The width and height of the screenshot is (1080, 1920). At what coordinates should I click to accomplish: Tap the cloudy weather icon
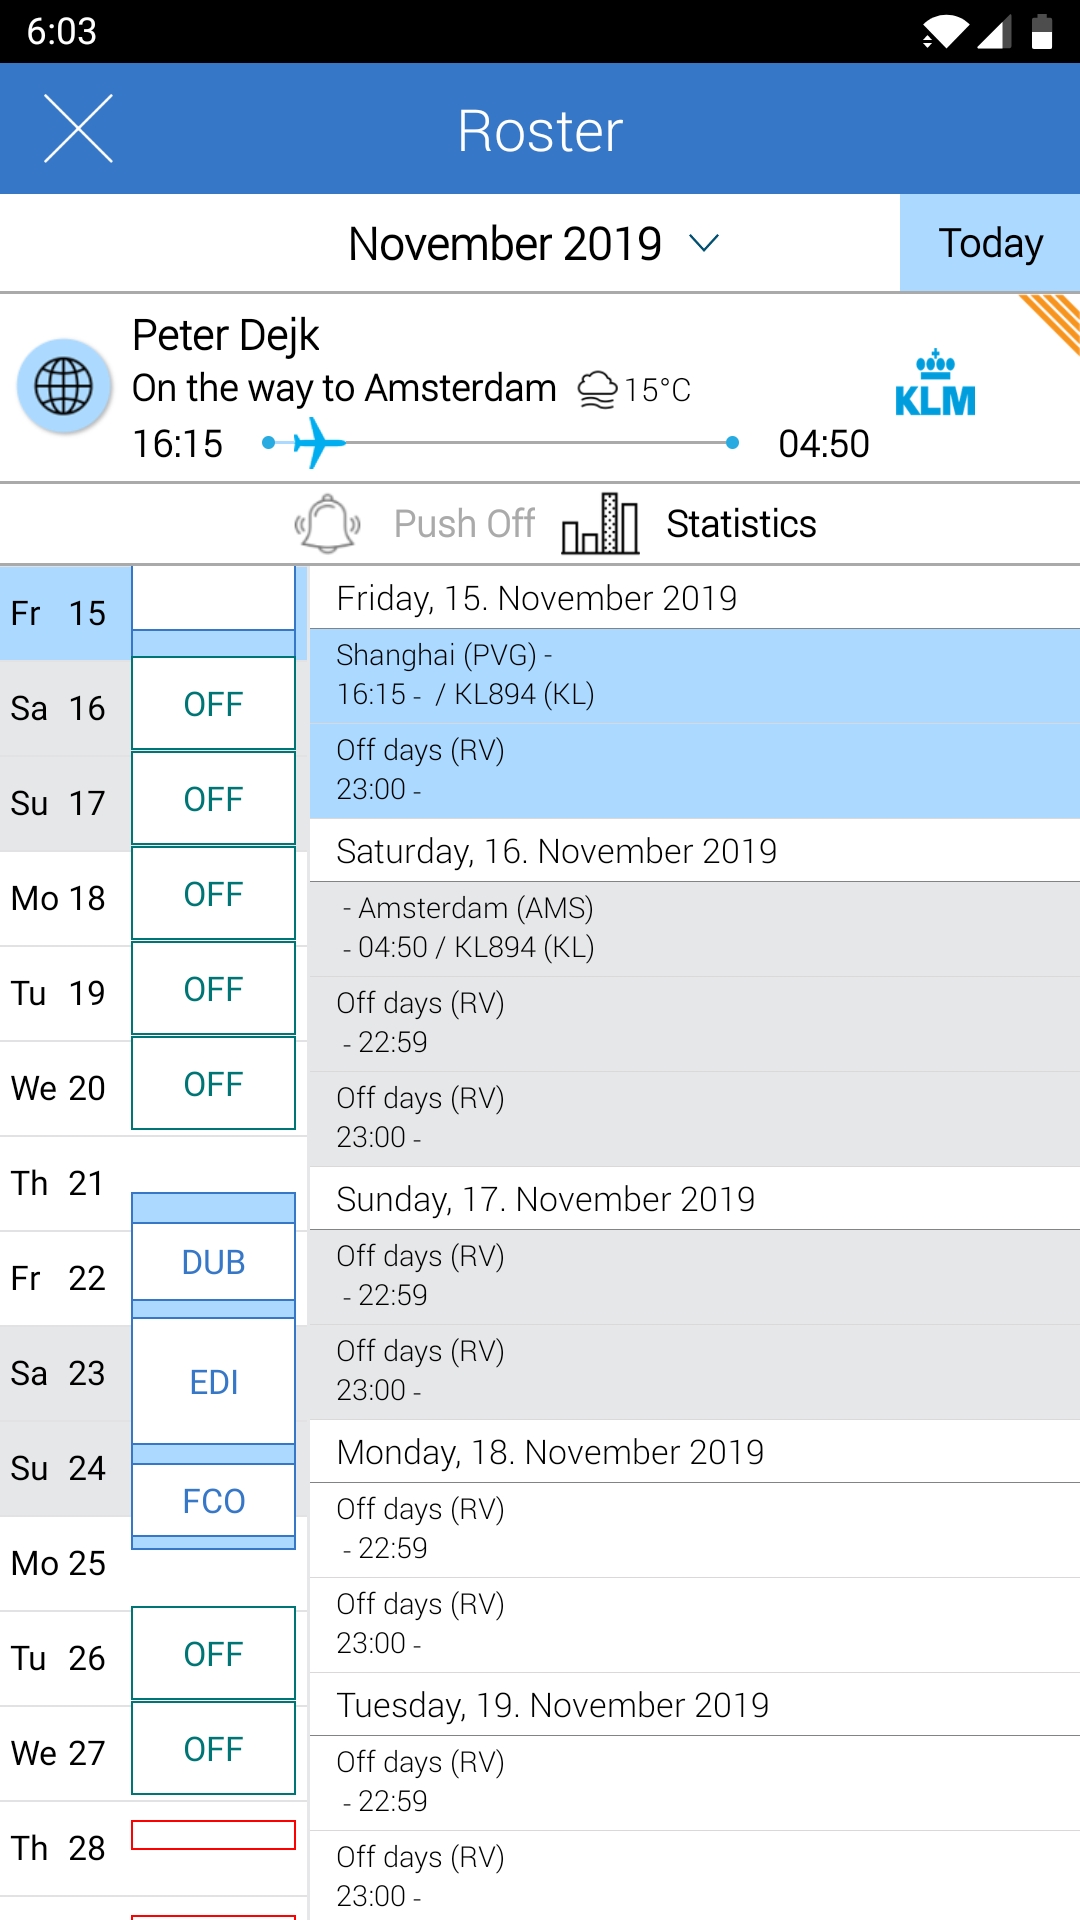point(598,389)
